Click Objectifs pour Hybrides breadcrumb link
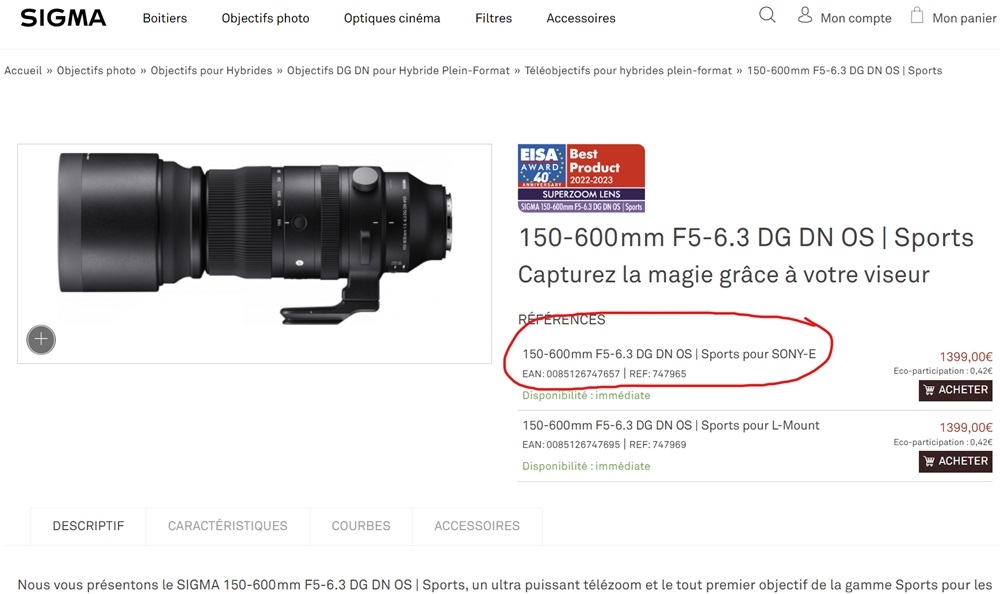 point(211,71)
